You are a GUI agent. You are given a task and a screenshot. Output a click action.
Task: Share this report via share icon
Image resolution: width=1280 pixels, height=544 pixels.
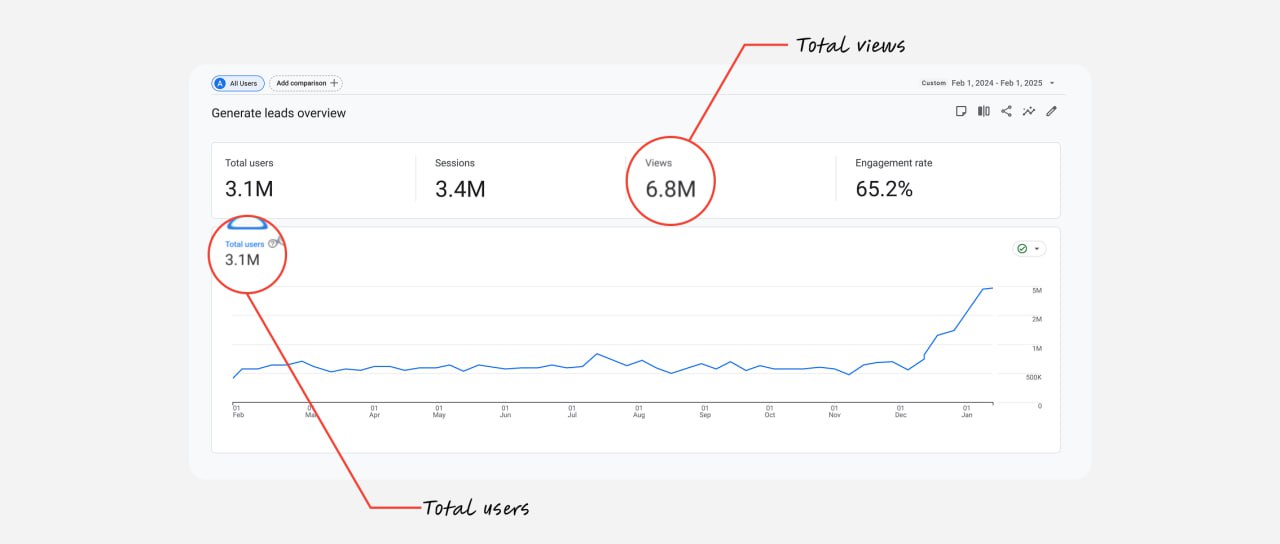pyautogui.click(x=1006, y=111)
